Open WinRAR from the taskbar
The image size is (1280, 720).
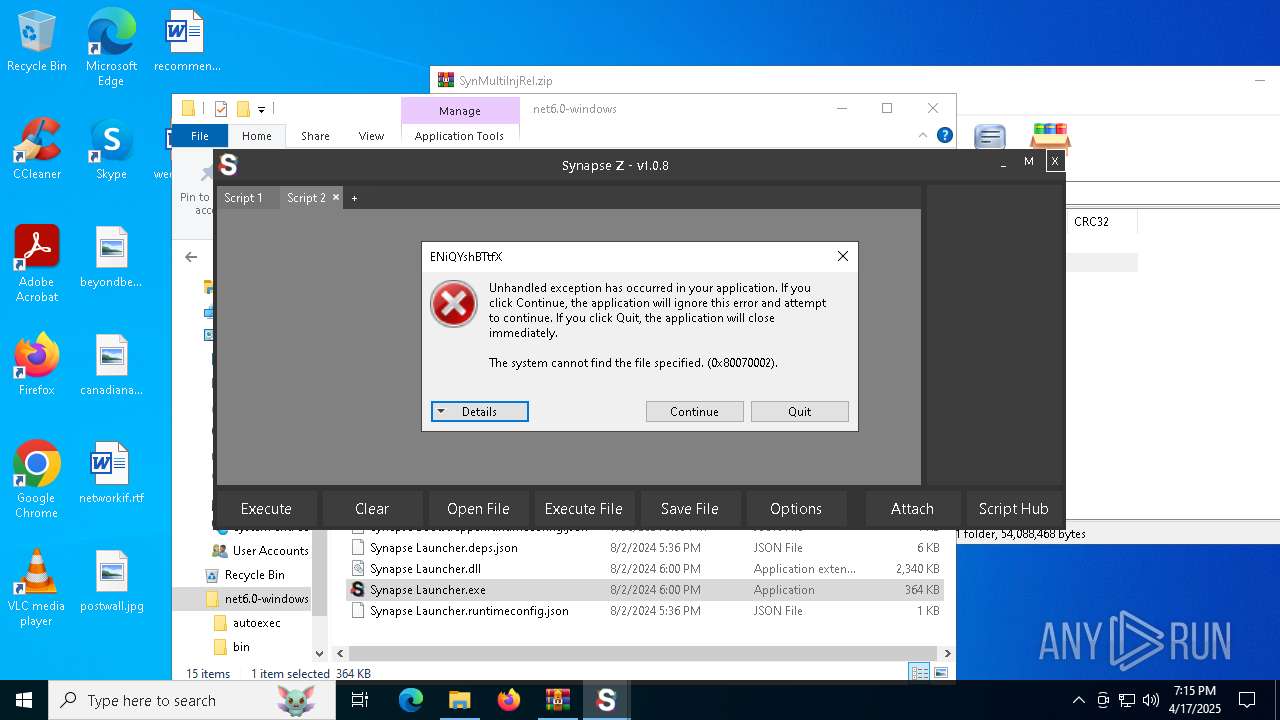tap(557, 700)
